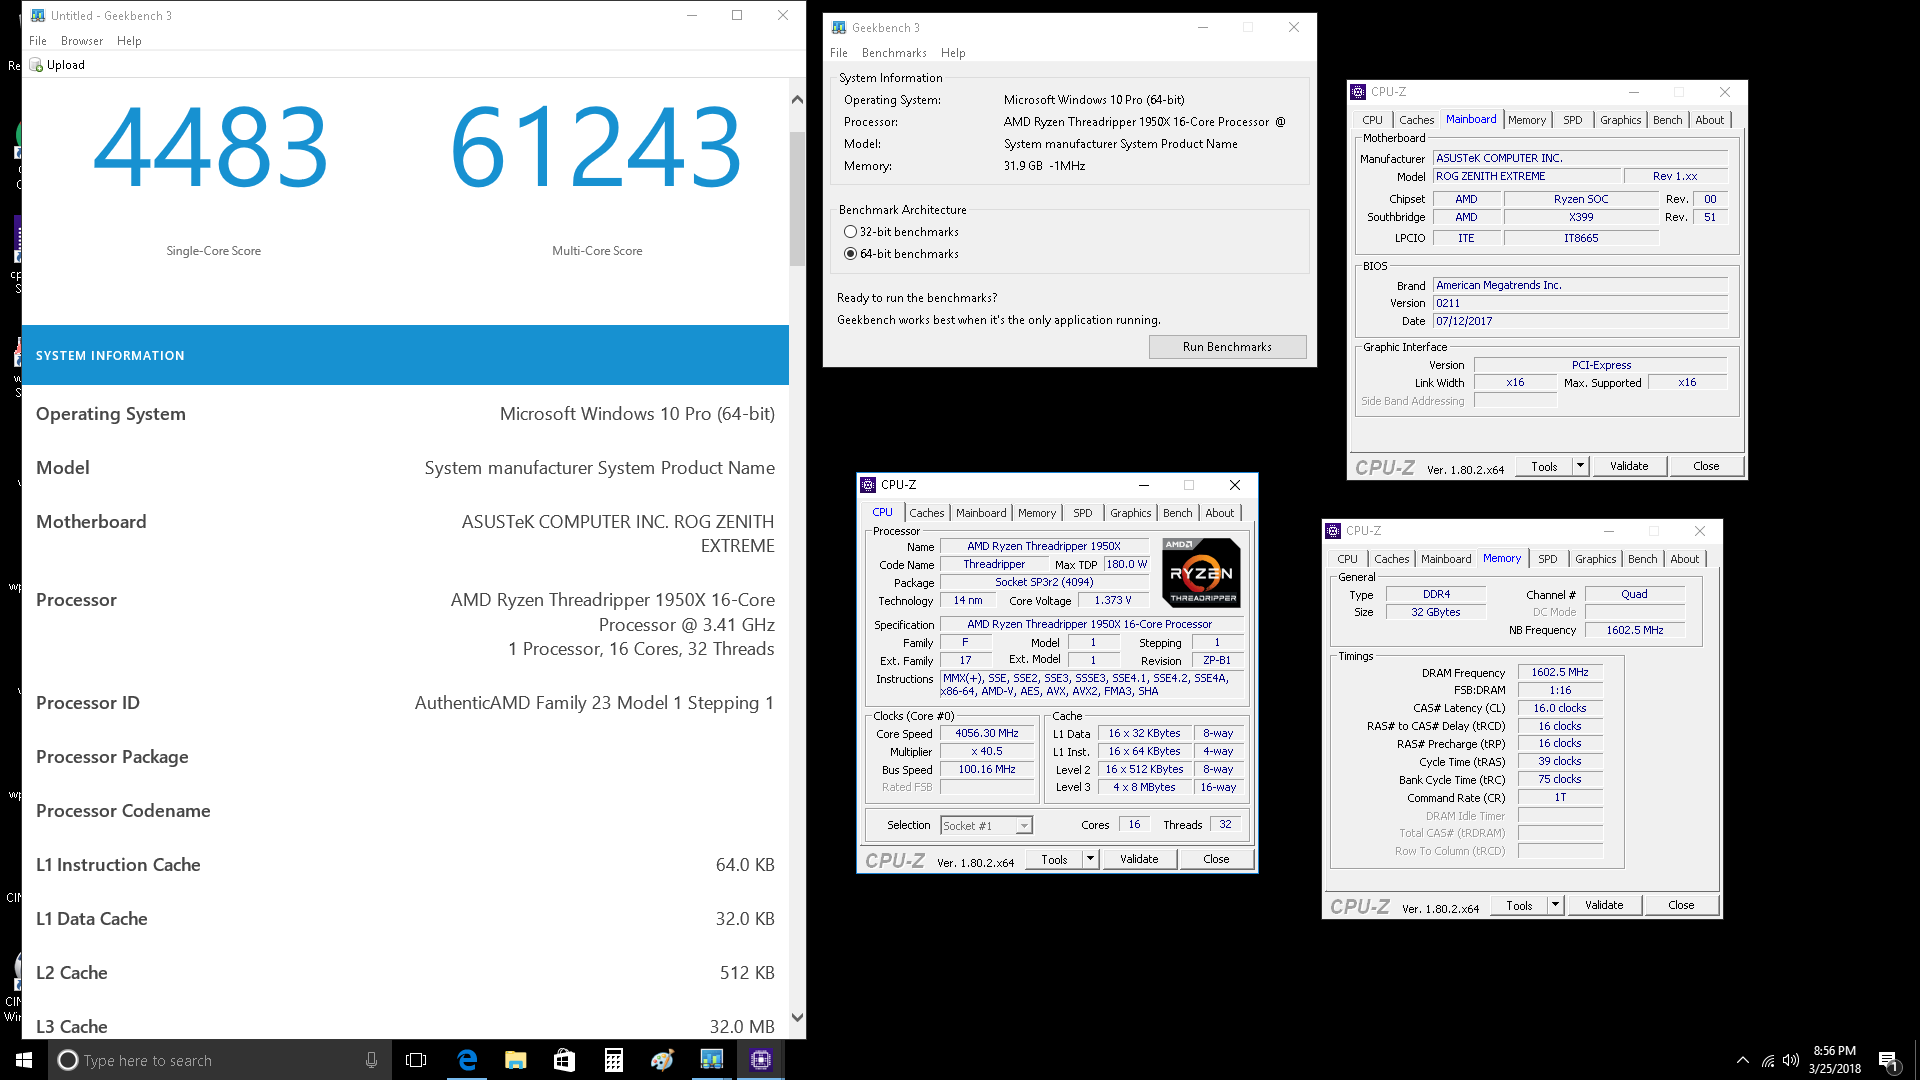Open Windows Start menu
Screen dimensions: 1920x1080
(24, 1060)
